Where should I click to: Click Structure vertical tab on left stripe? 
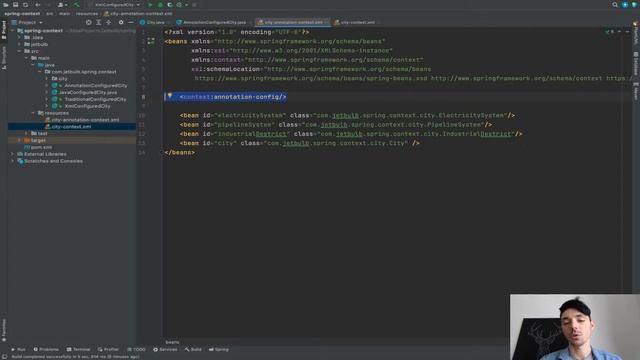pos(4,57)
